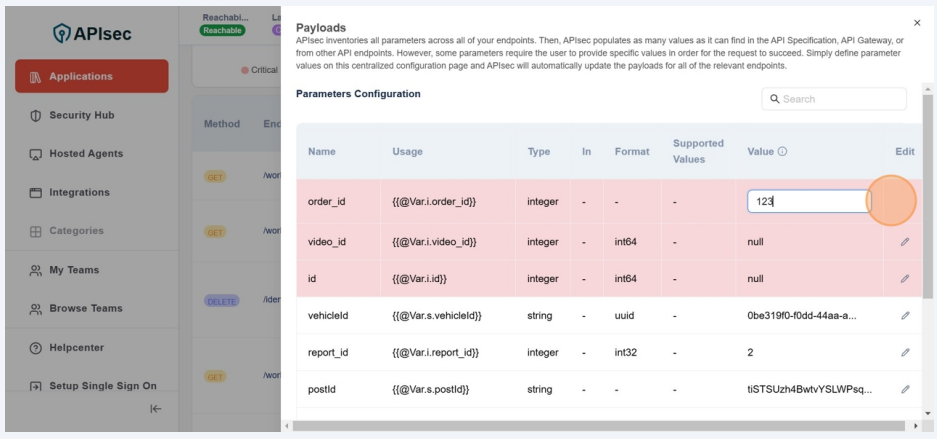Screen dimensions: 937x439
Task: Click the Critical legend item
Action: [x=259, y=70]
